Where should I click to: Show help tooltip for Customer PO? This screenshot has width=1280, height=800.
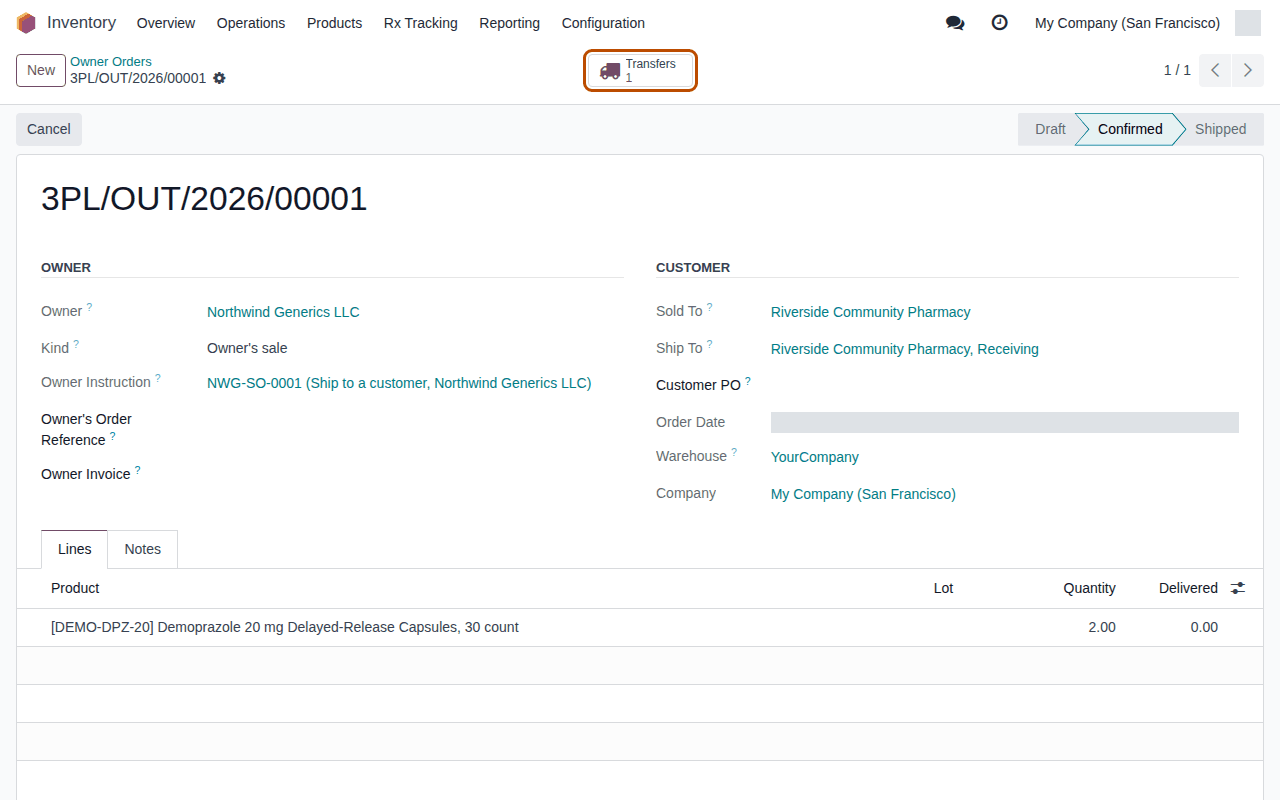pyautogui.click(x=748, y=381)
